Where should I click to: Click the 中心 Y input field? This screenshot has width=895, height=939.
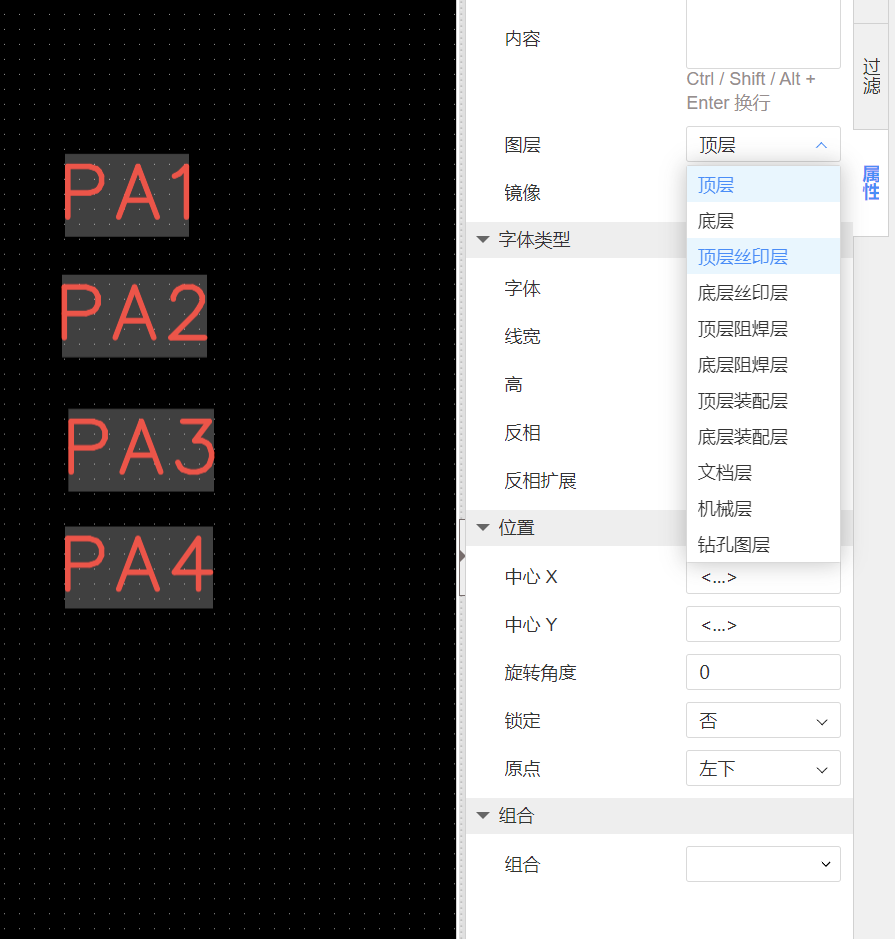point(763,625)
